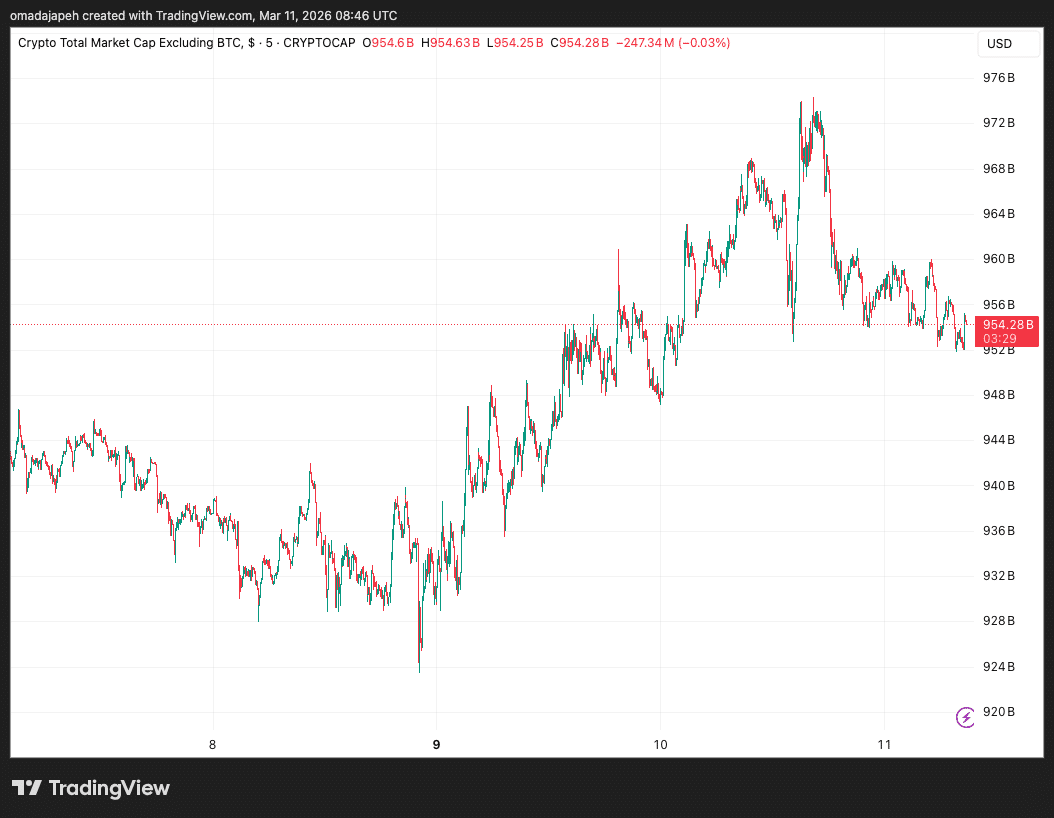1054x818 pixels.
Task: Click the low value L954.25 B
Action: click(515, 43)
